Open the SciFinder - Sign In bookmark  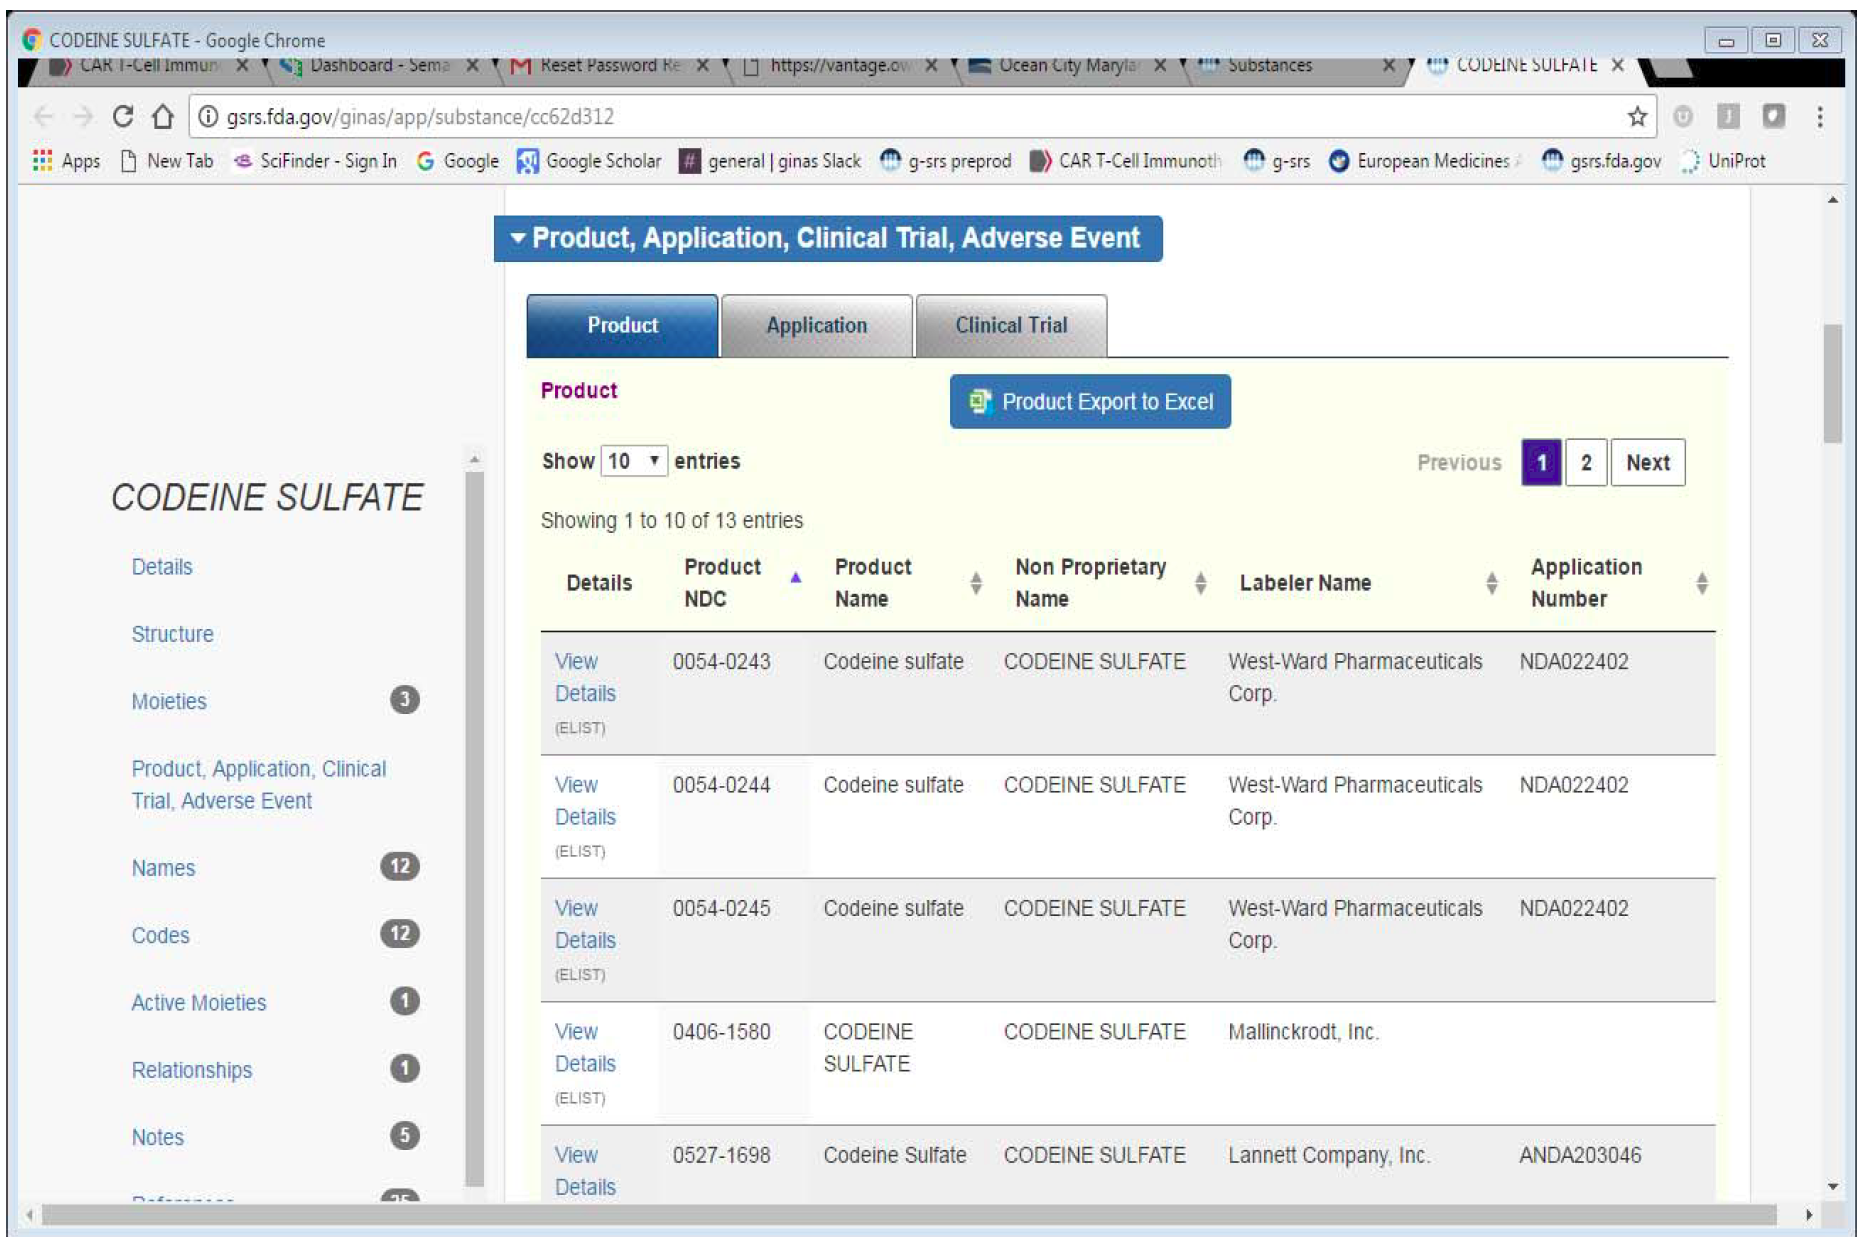point(315,161)
